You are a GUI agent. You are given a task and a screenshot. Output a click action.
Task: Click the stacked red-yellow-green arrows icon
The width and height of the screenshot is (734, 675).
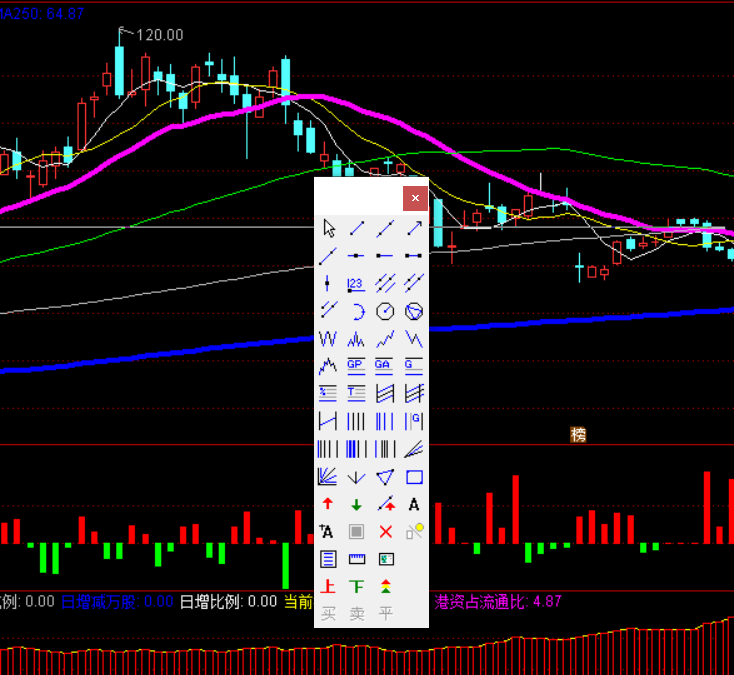click(386, 587)
